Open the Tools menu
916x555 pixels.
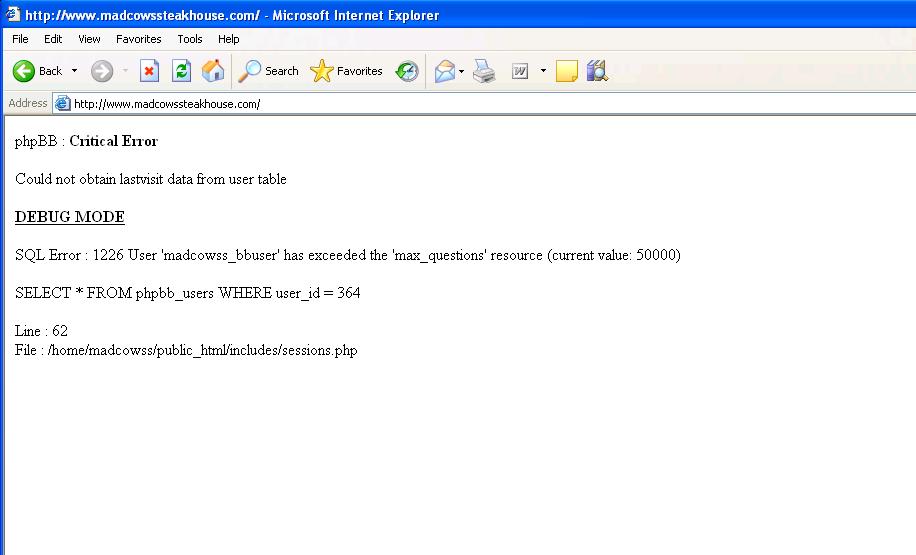pyautogui.click(x=190, y=39)
